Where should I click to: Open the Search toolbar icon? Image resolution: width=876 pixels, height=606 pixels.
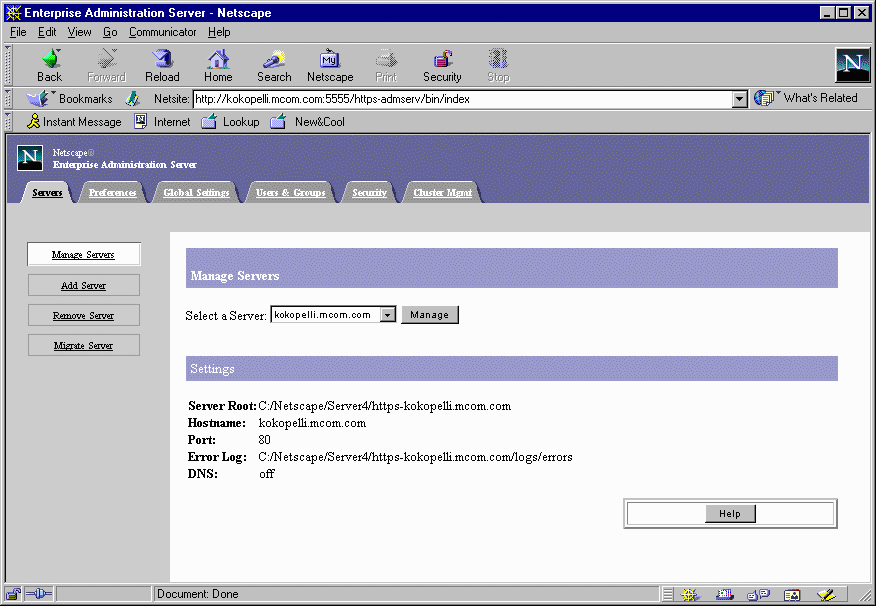(x=274, y=65)
